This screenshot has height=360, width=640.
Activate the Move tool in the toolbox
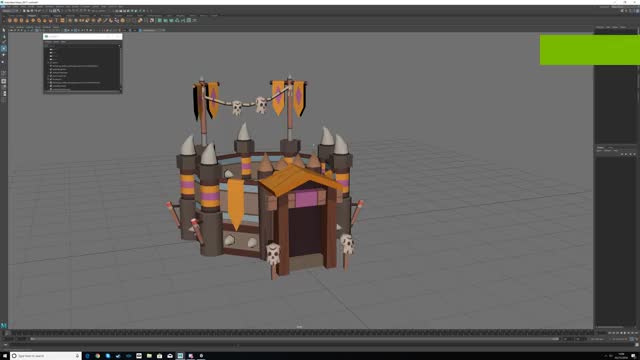coord(4,48)
